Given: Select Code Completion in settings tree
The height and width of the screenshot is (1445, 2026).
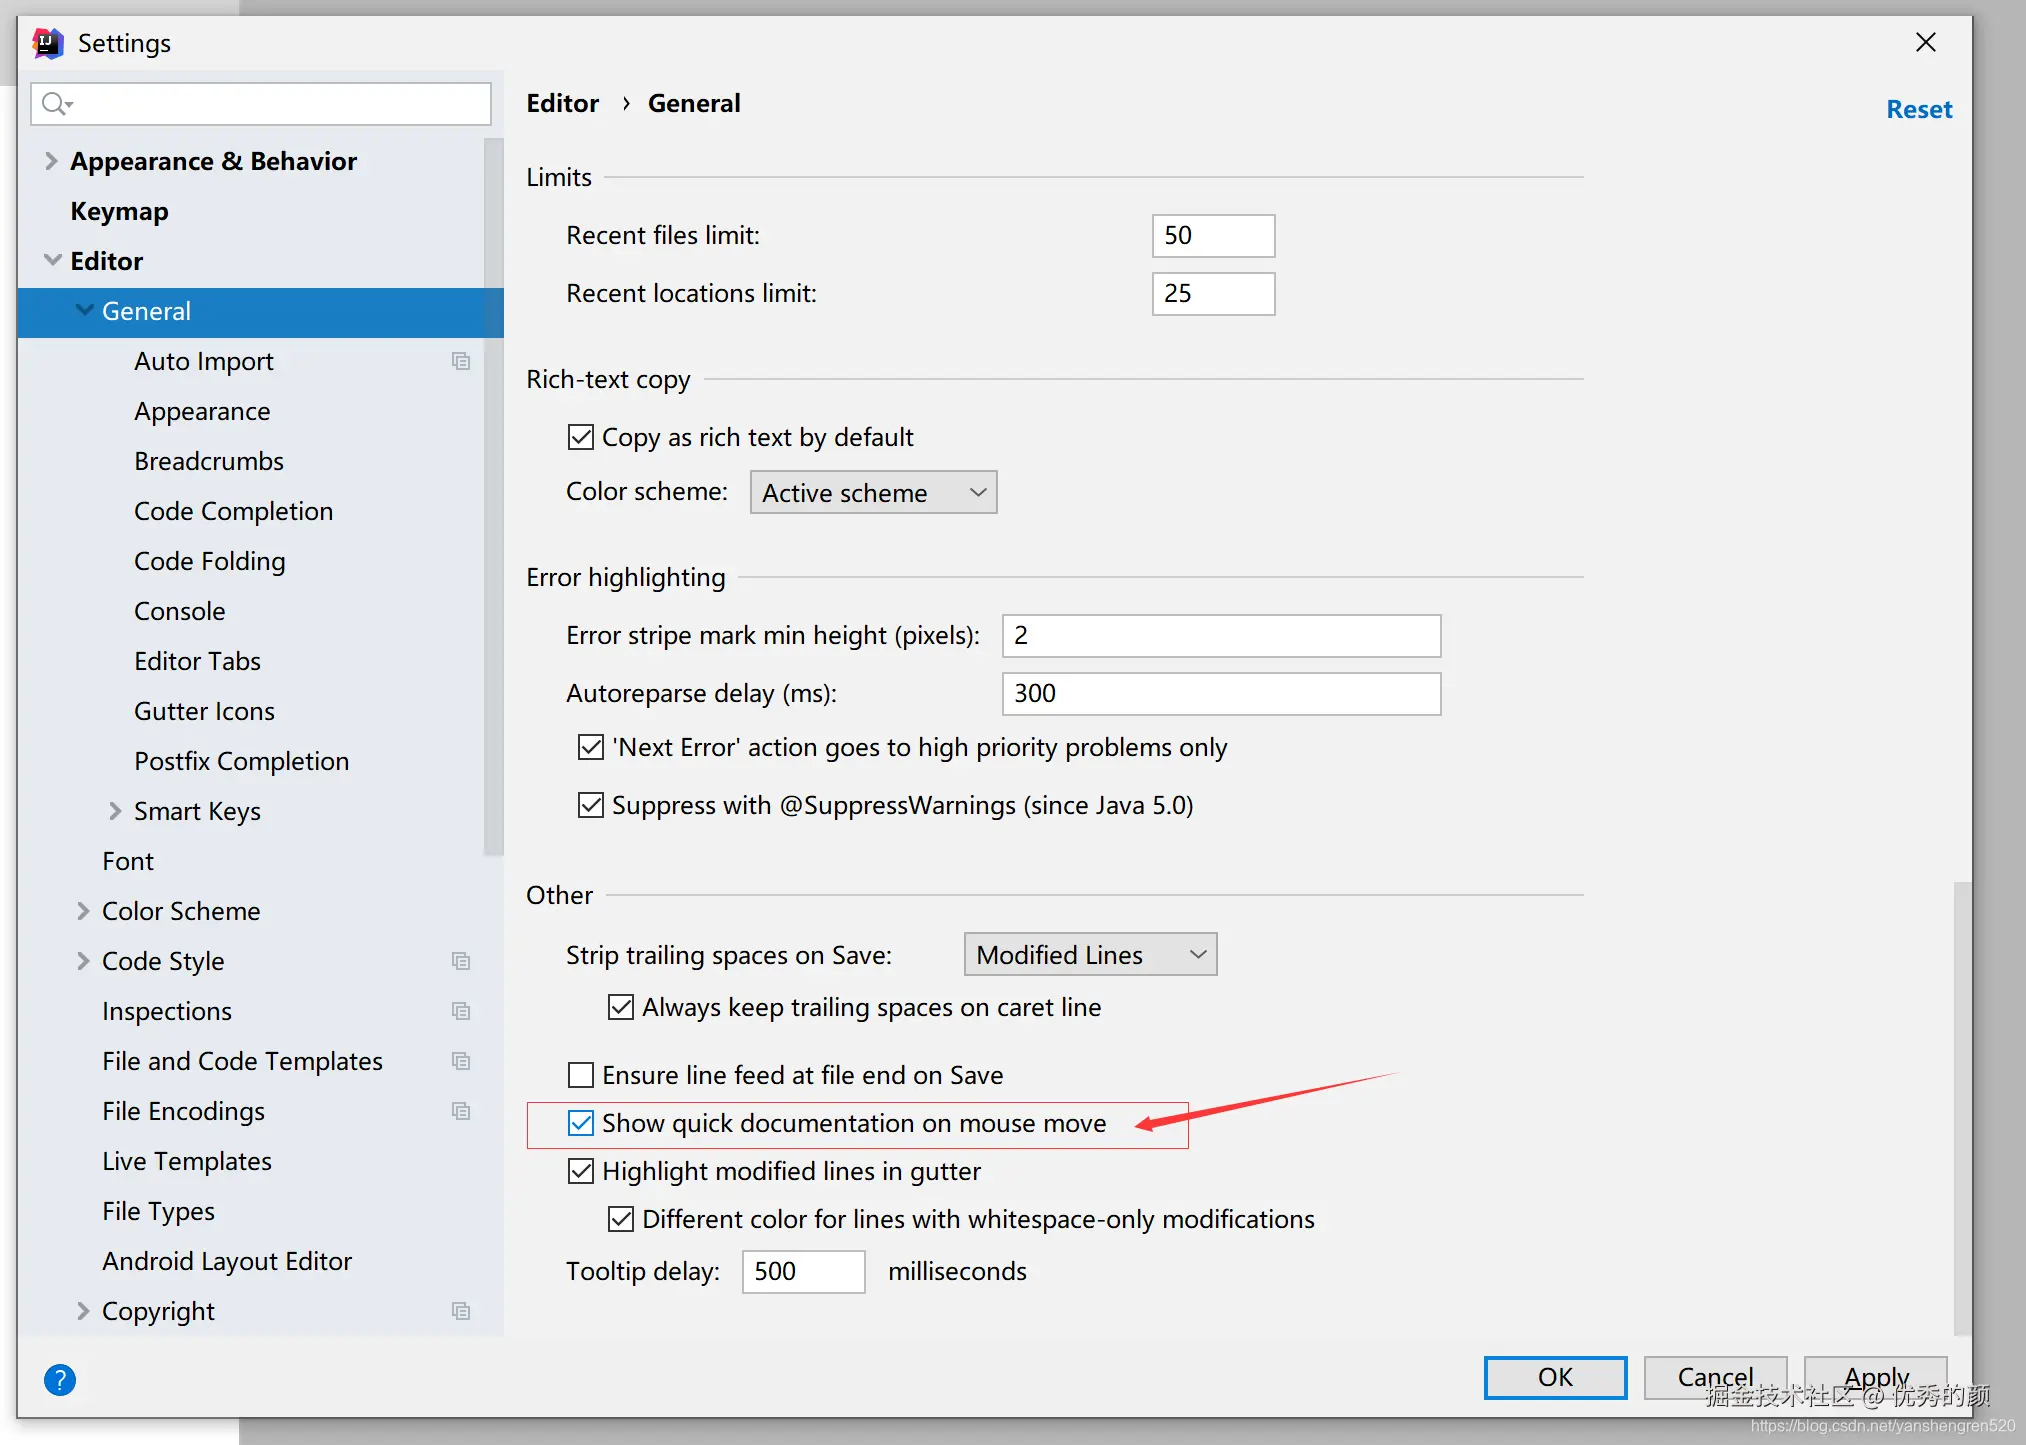Looking at the screenshot, I should pos(233,511).
